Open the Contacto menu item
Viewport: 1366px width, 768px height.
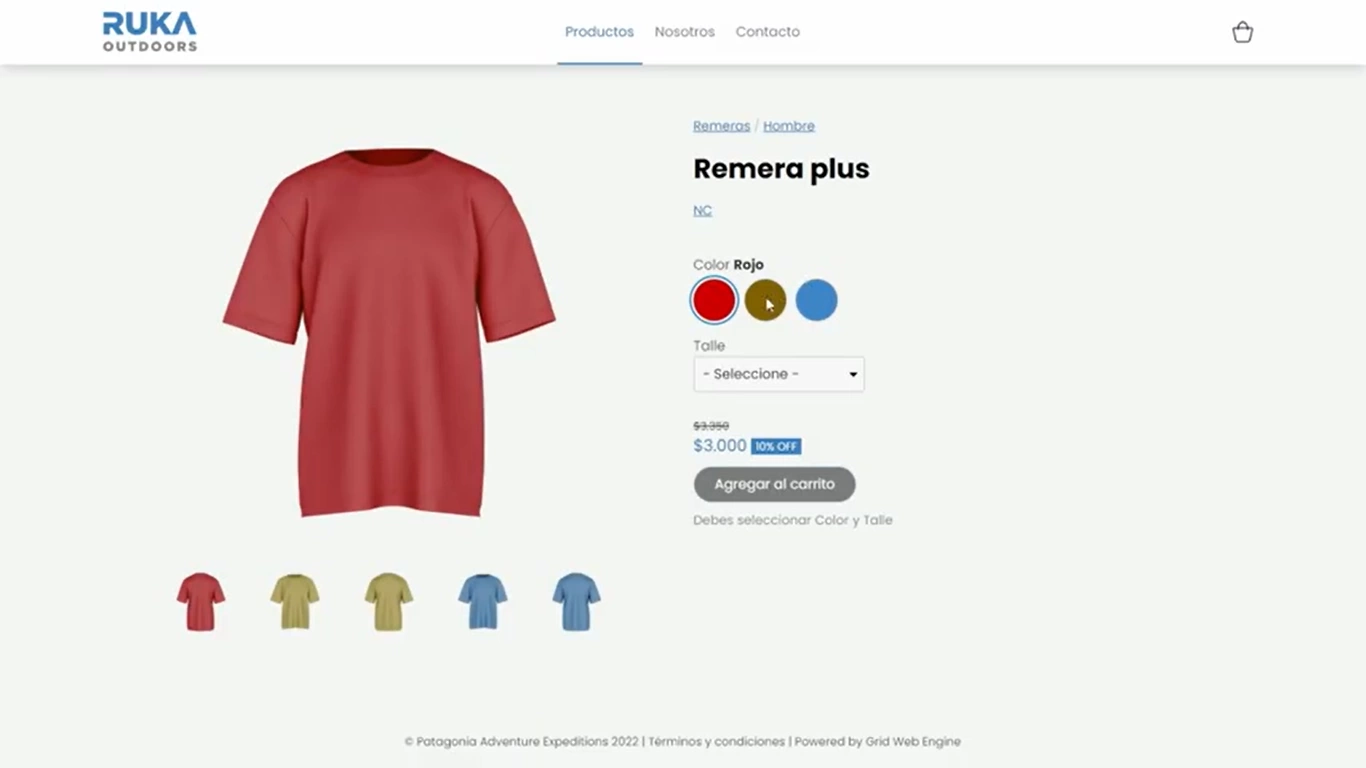point(768,32)
